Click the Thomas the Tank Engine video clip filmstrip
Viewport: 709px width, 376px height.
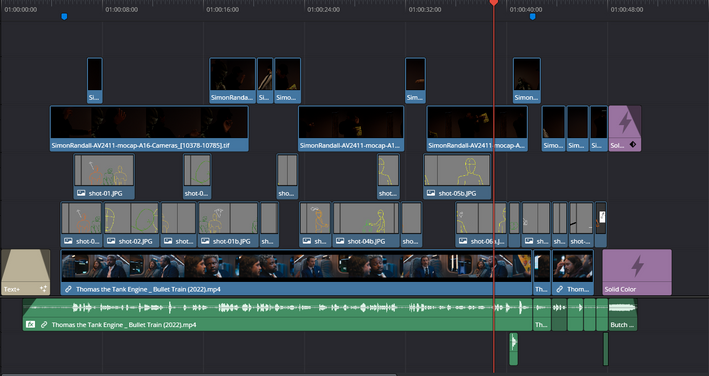(x=296, y=266)
